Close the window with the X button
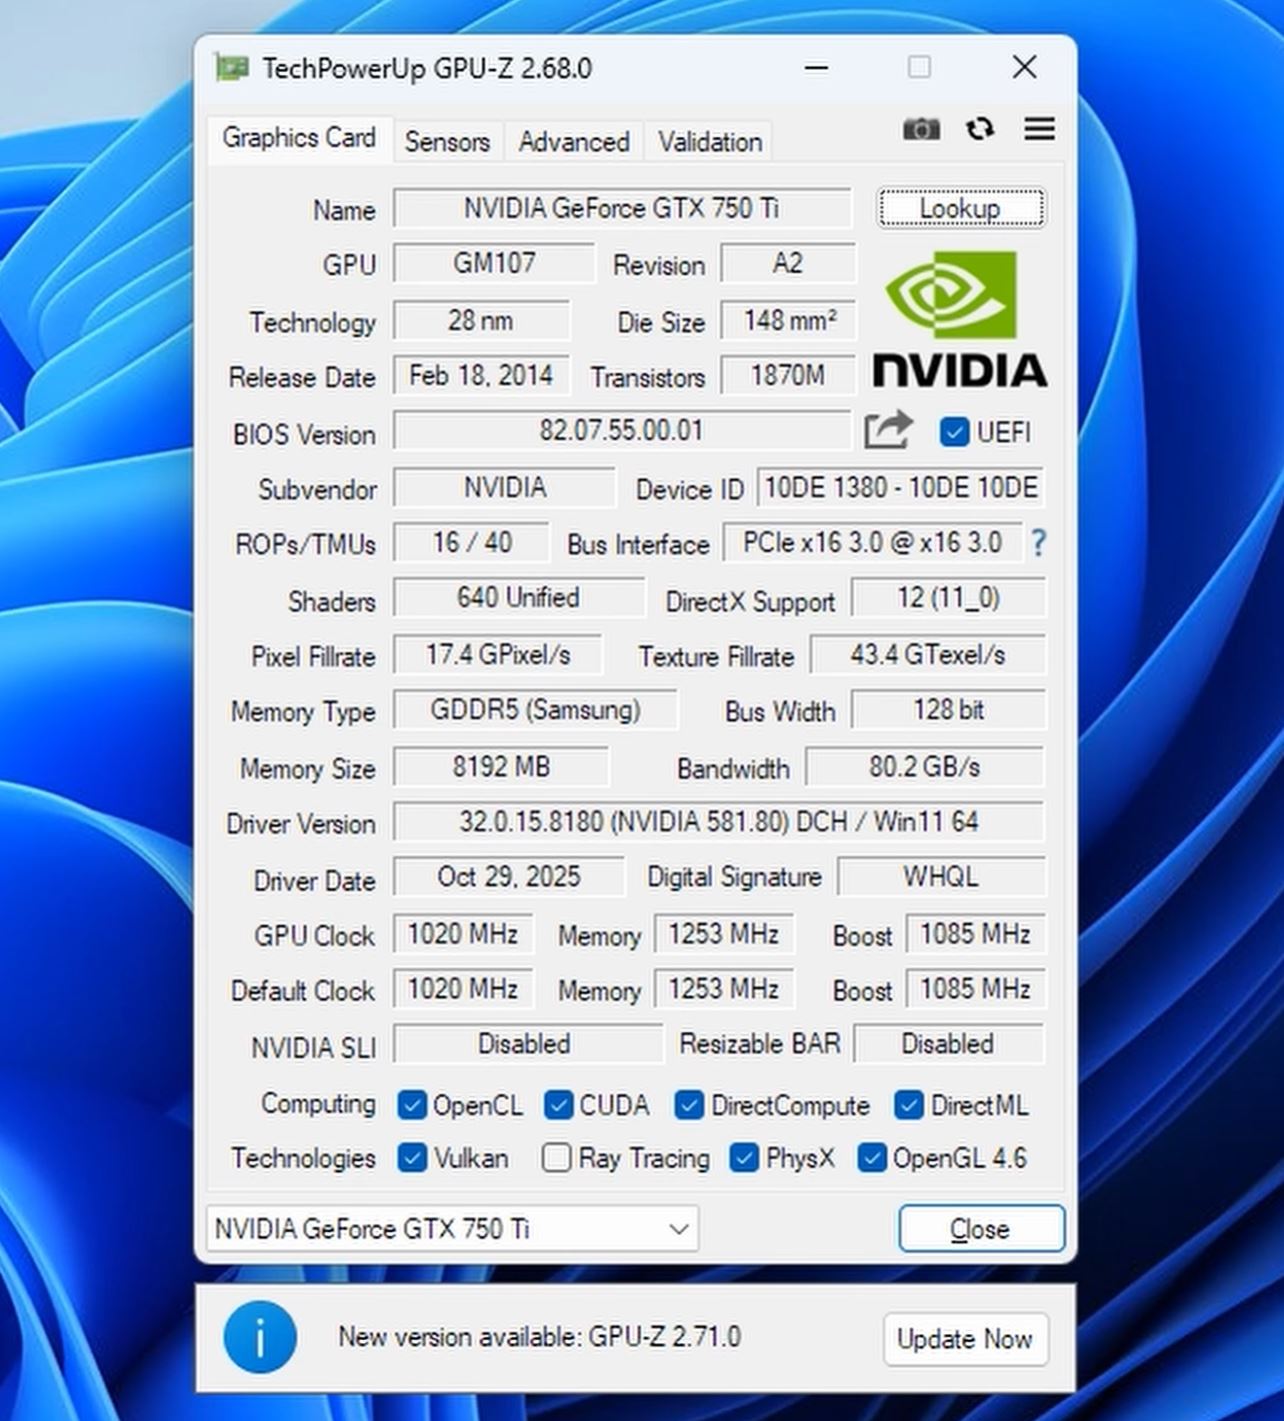1284x1421 pixels. click(1024, 67)
